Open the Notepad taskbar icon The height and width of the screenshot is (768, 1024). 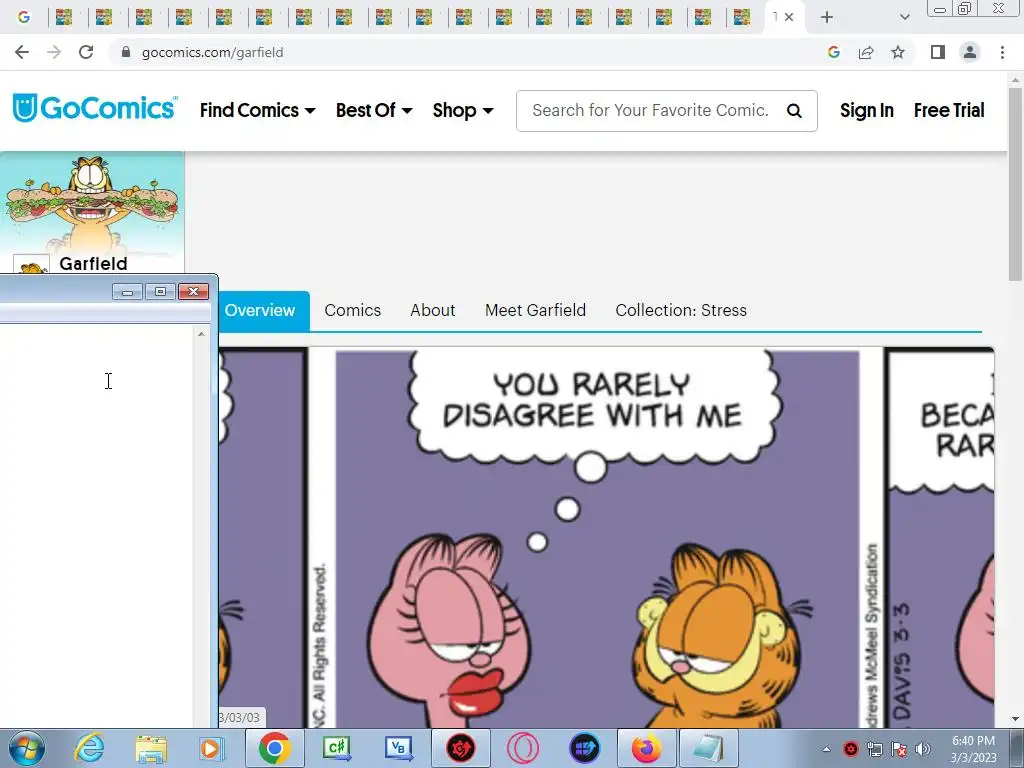709,748
